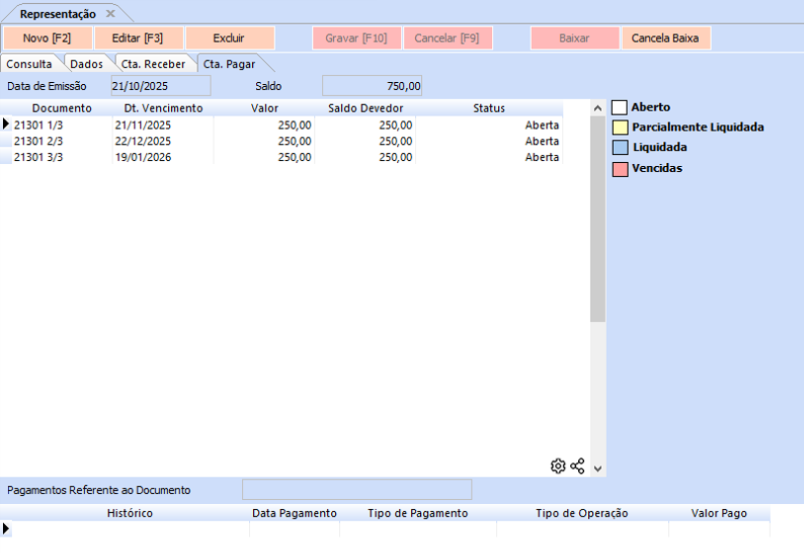
Task: Click the scroll down arrow of the grid
Action: pyautogui.click(x=597, y=467)
